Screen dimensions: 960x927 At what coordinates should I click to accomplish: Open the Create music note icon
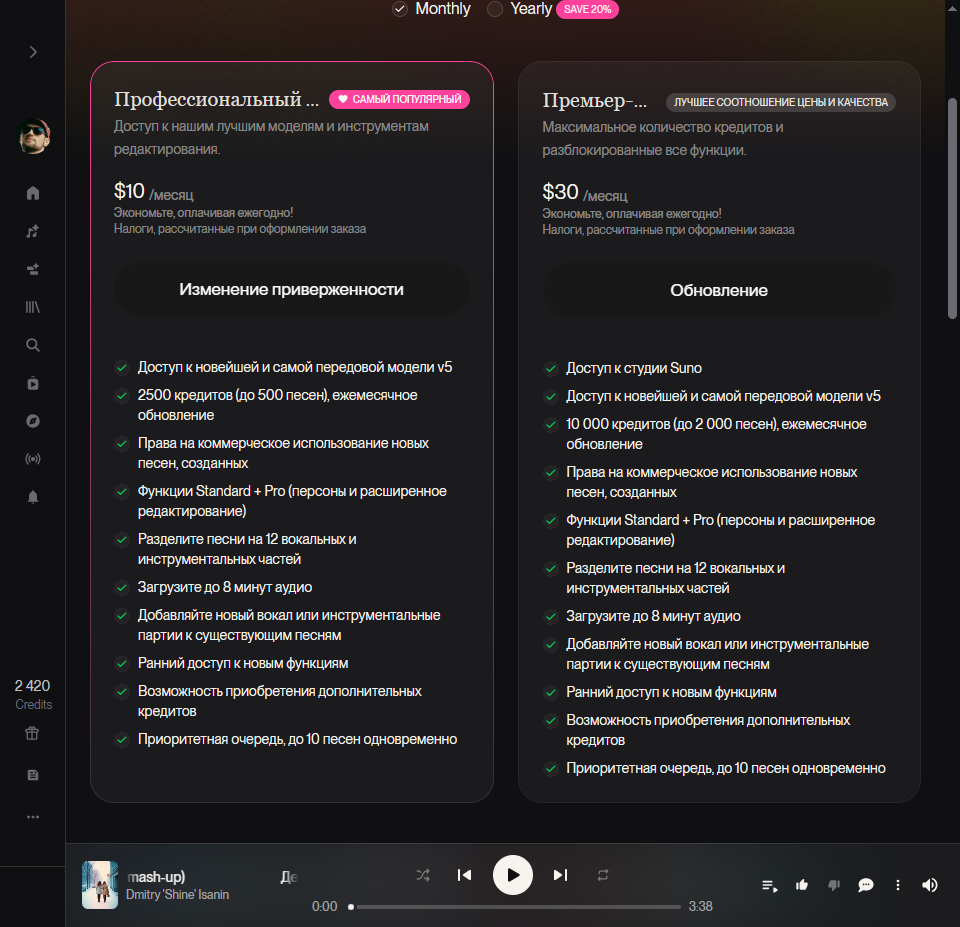[x=33, y=231]
